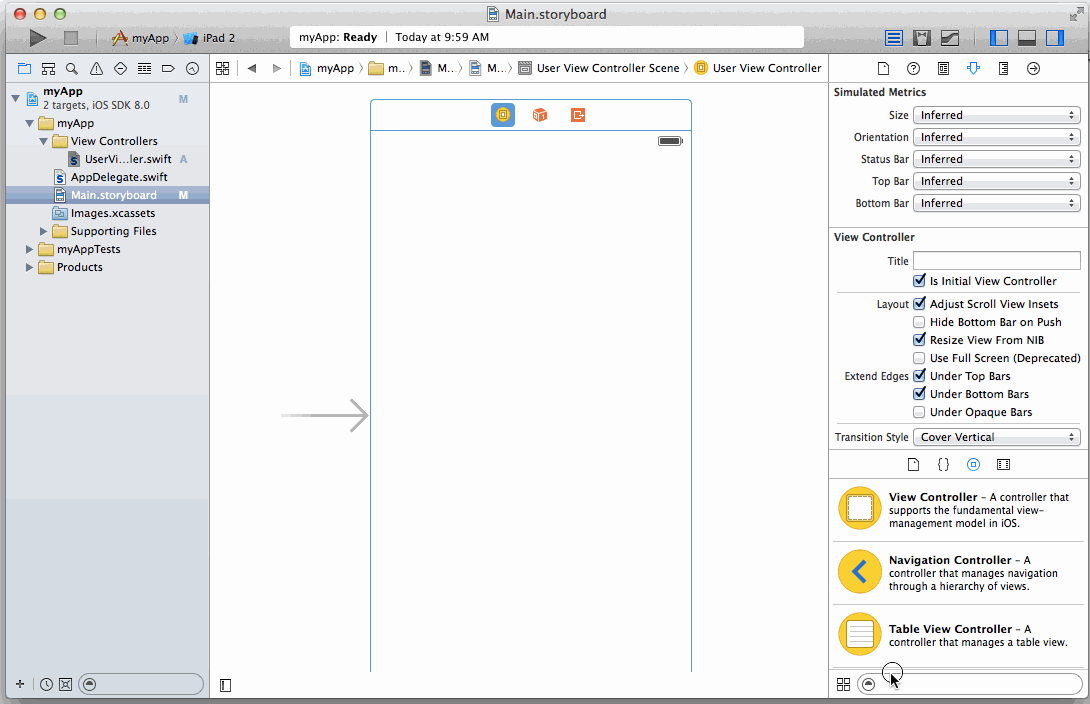This screenshot has height=704, width=1090.
Task: Collapse the View Controllers group
Action: point(43,141)
